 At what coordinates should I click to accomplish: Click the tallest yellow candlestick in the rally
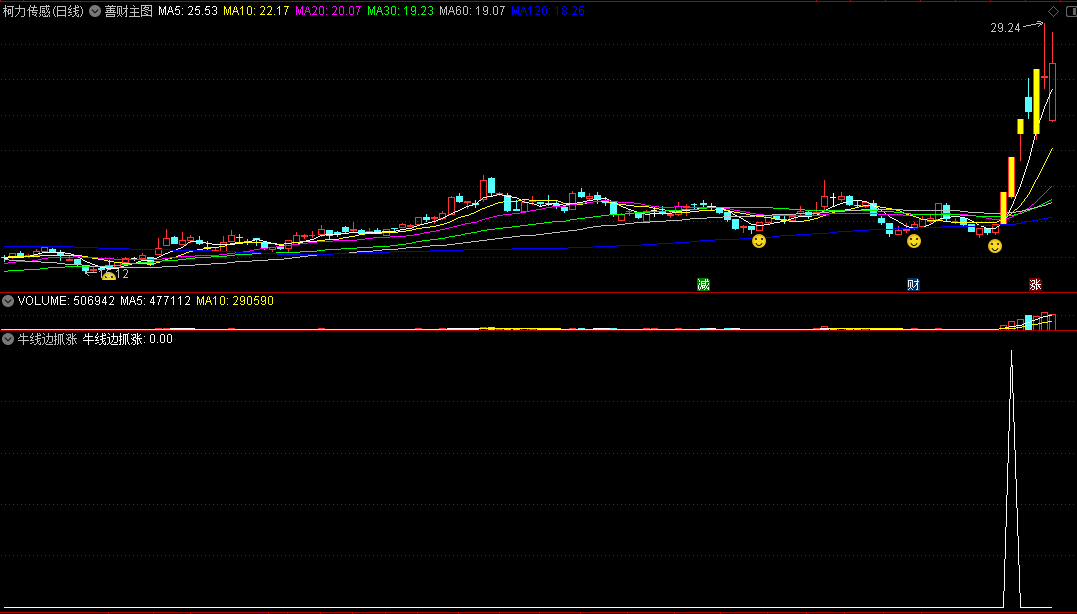[x=1036, y=102]
